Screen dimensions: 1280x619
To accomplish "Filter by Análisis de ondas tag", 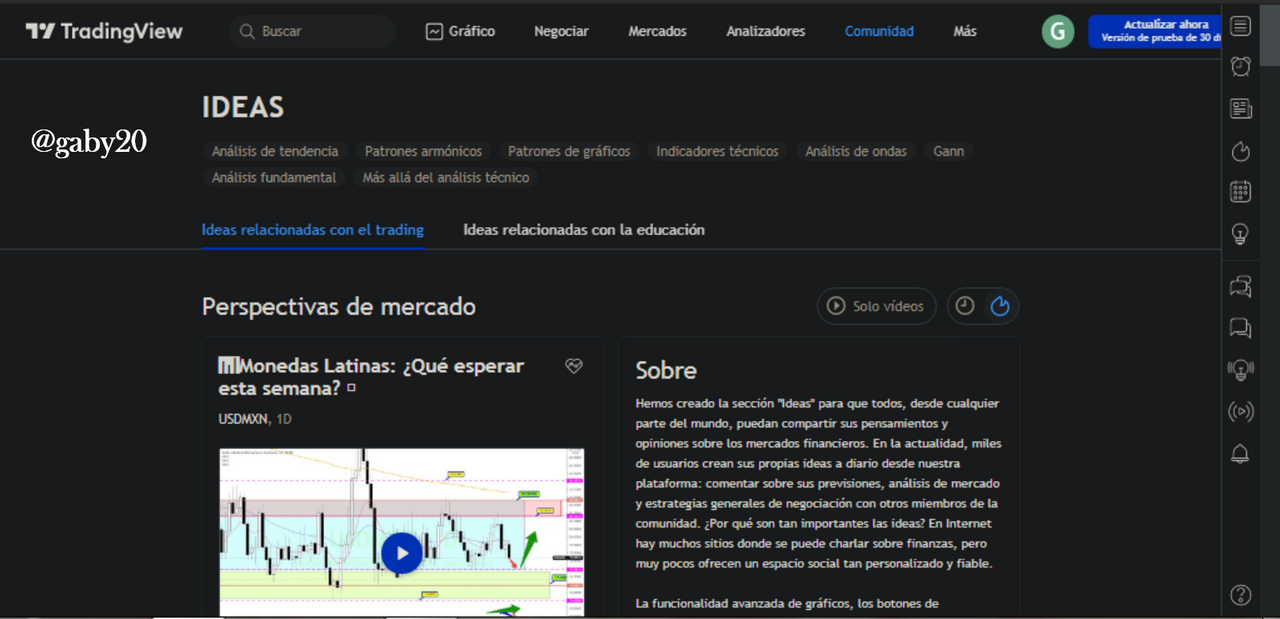I will (856, 152).
